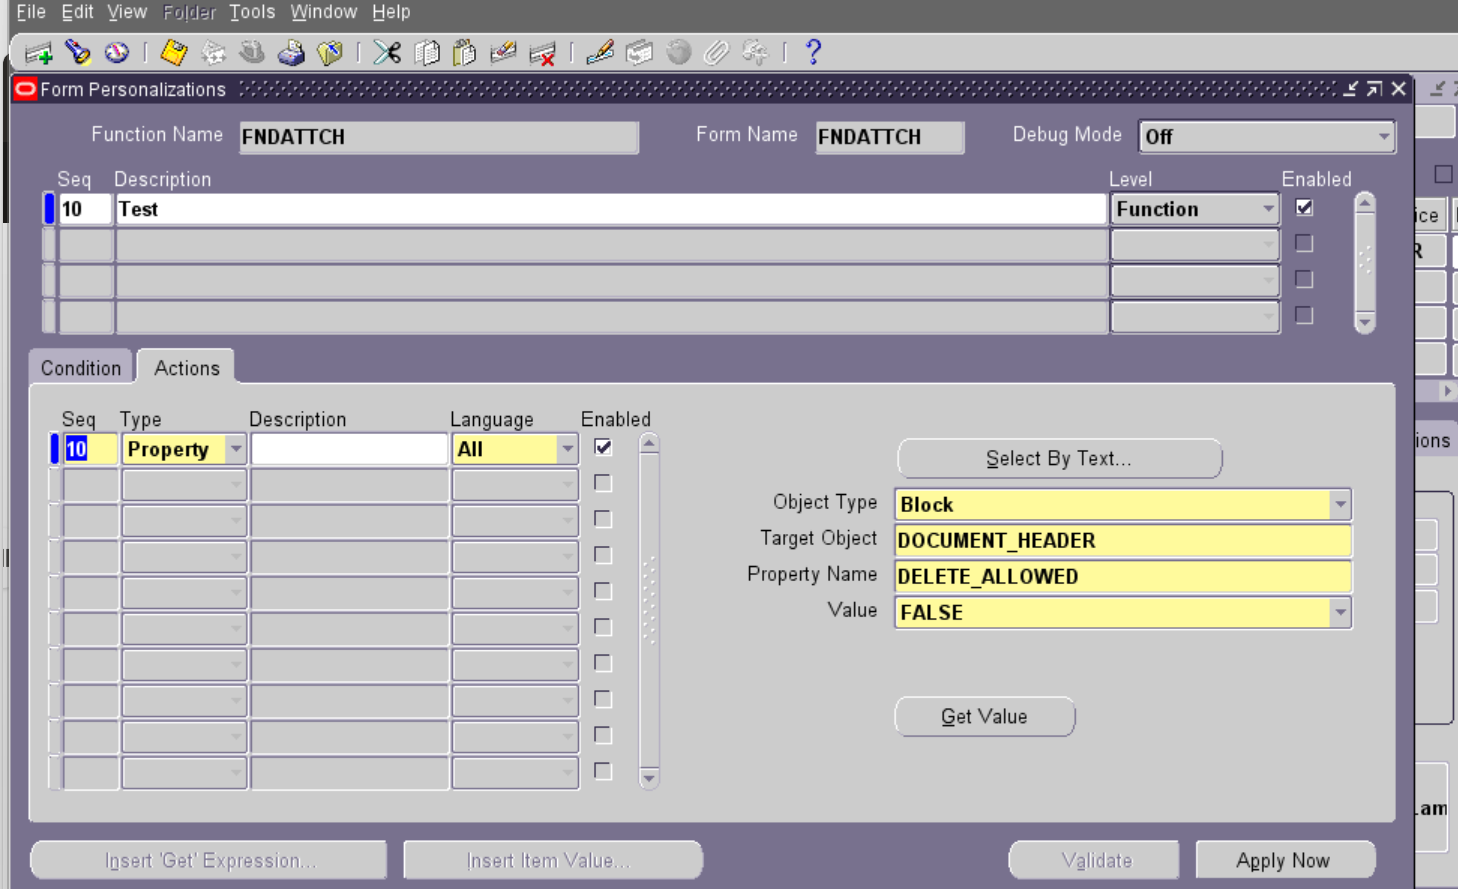Open Window Help question mark icon

(x=813, y=52)
